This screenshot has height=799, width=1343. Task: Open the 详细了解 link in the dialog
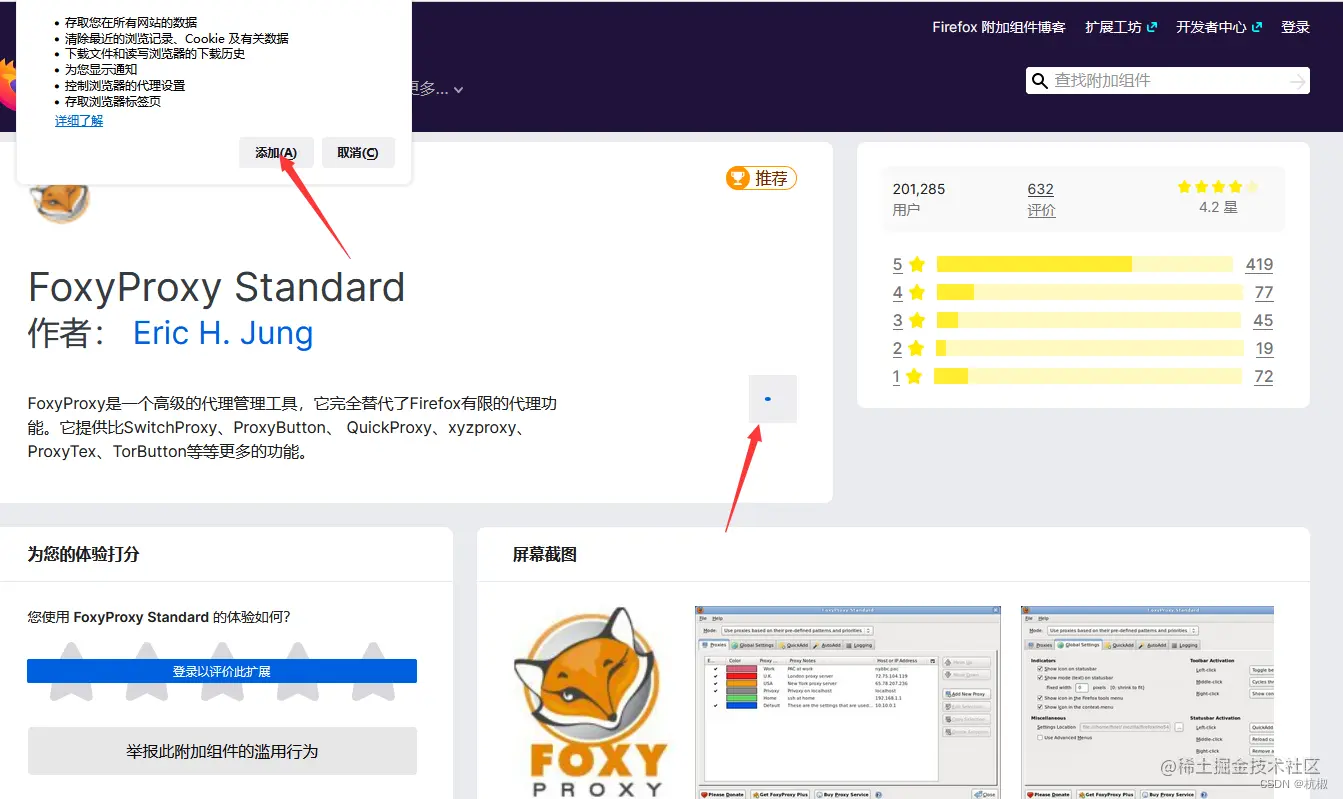(x=79, y=121)
